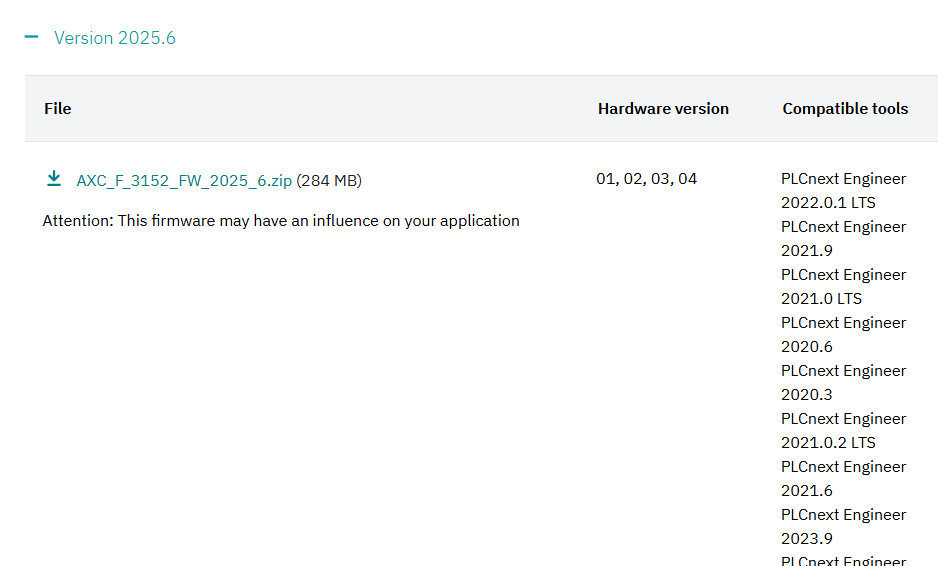Click the Compatible tools column header
The width and height of the screenshot is (938, 566).
845,108
